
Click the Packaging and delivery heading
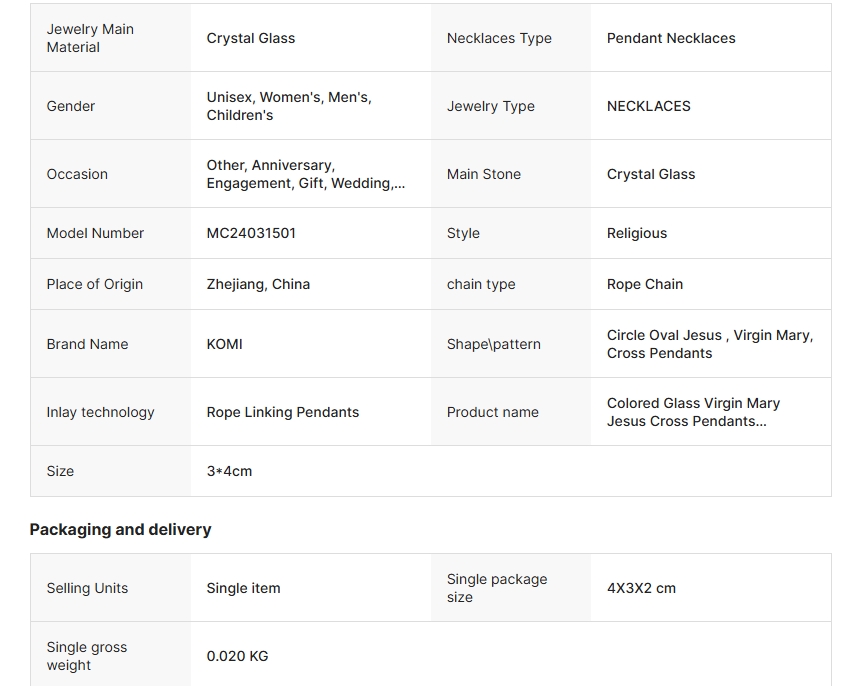(x=120, y=529)
